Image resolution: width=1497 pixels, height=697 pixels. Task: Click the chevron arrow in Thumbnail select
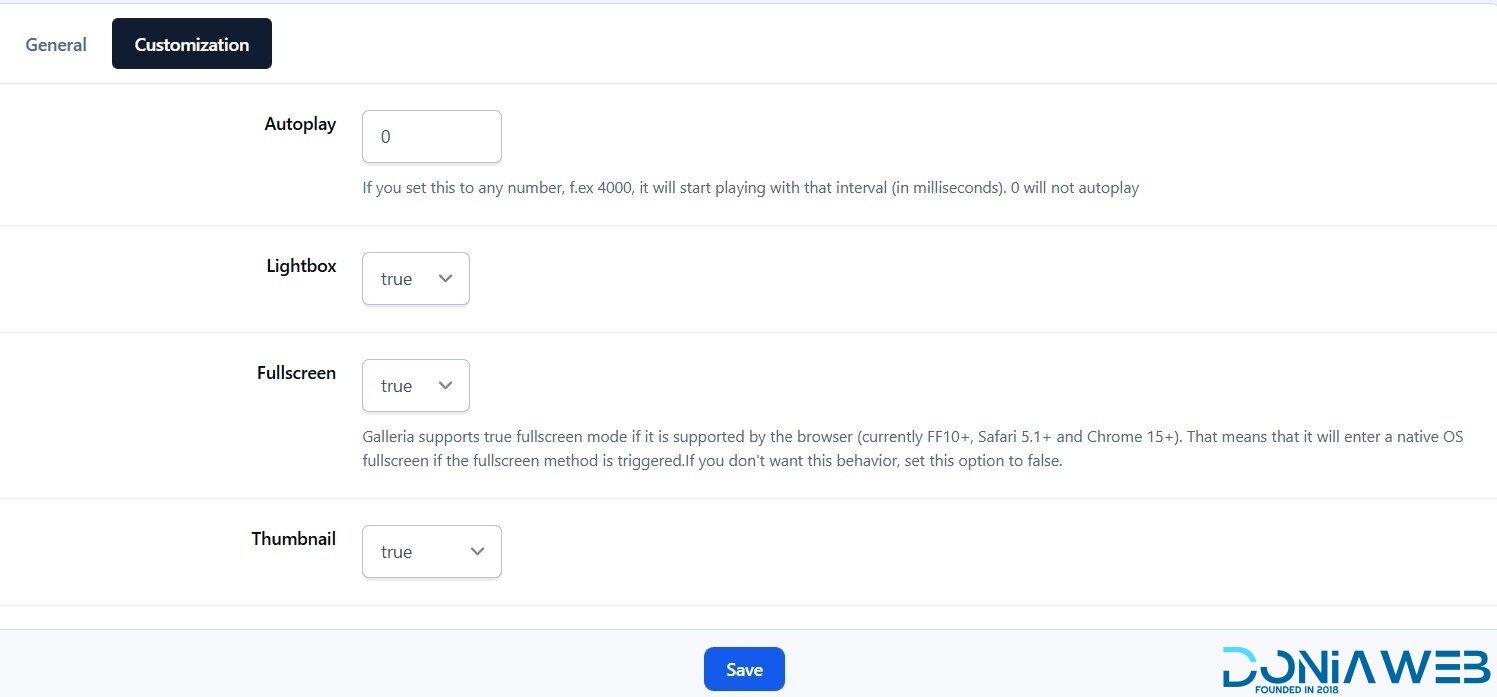click(478, 552)
